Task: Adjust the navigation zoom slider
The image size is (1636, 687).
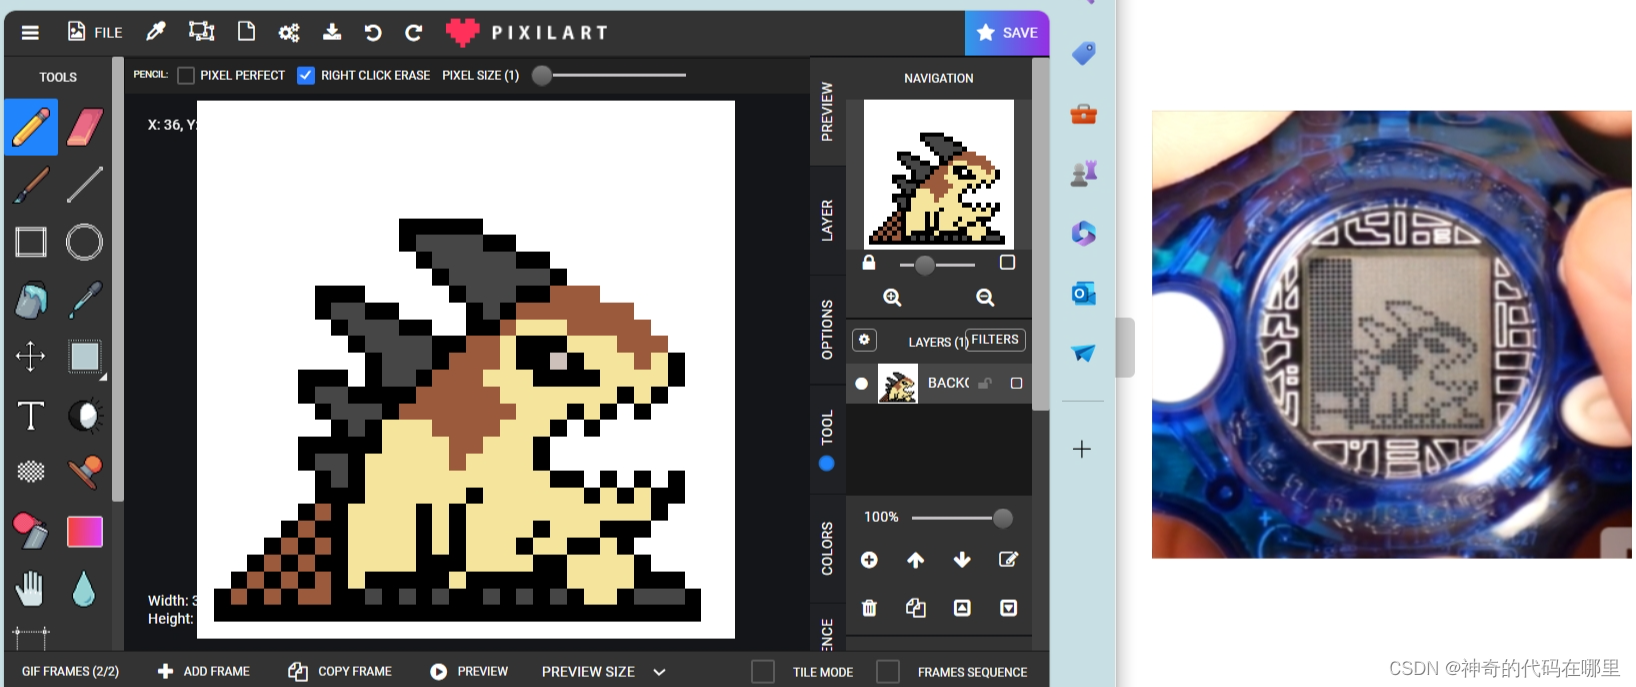Action: 937,265
